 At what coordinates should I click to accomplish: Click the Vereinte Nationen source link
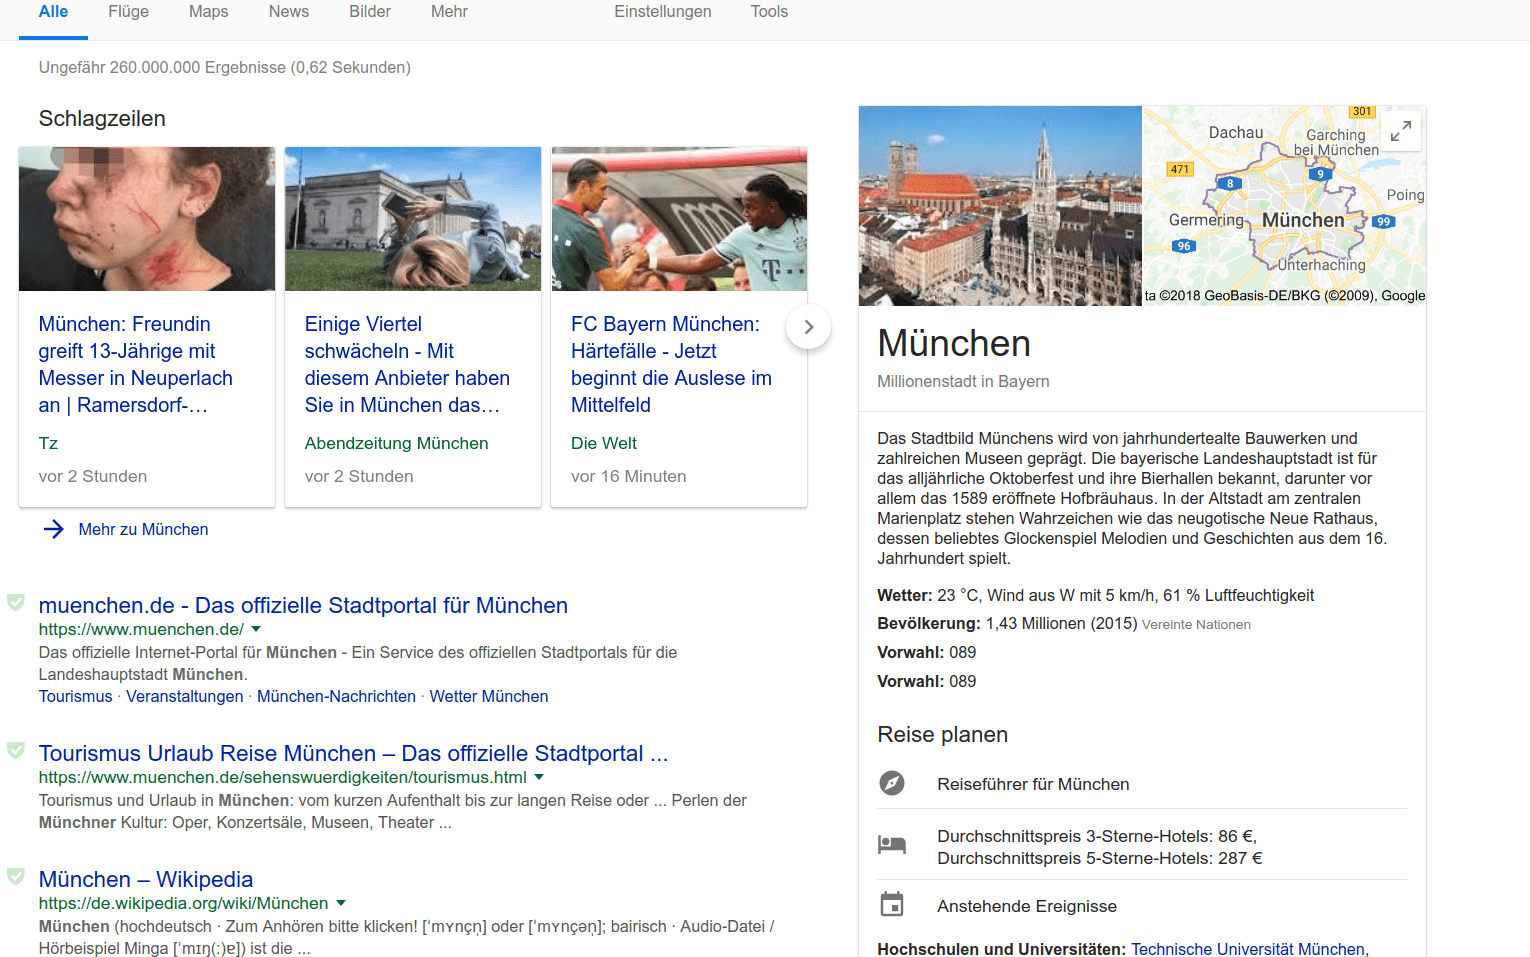1196,624
